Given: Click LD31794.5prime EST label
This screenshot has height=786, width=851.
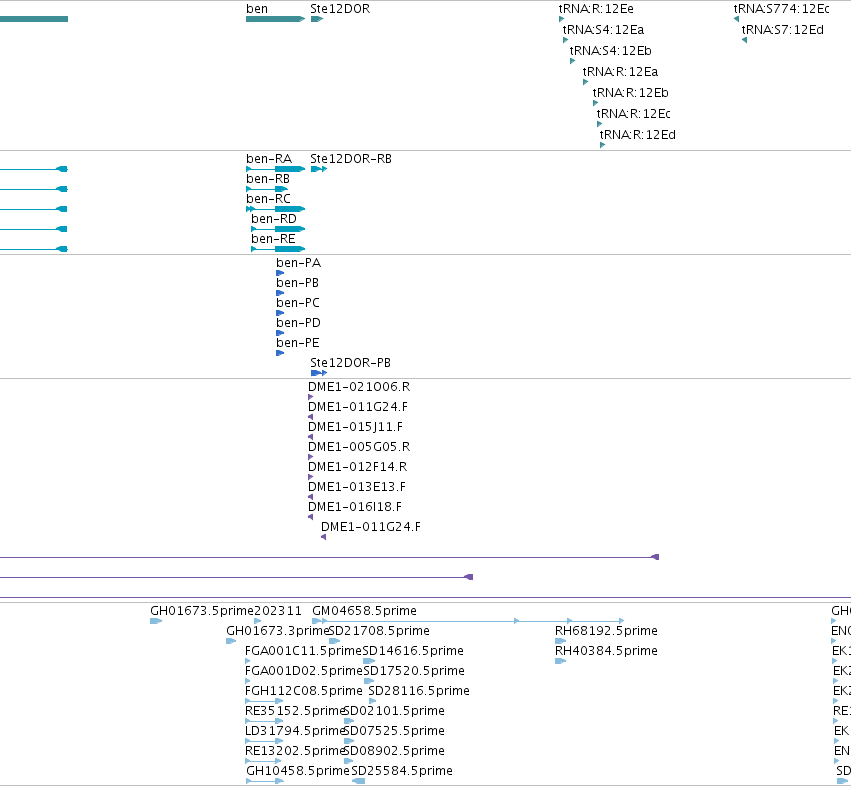Looking at the screenshot, I should tap(295, 731).
